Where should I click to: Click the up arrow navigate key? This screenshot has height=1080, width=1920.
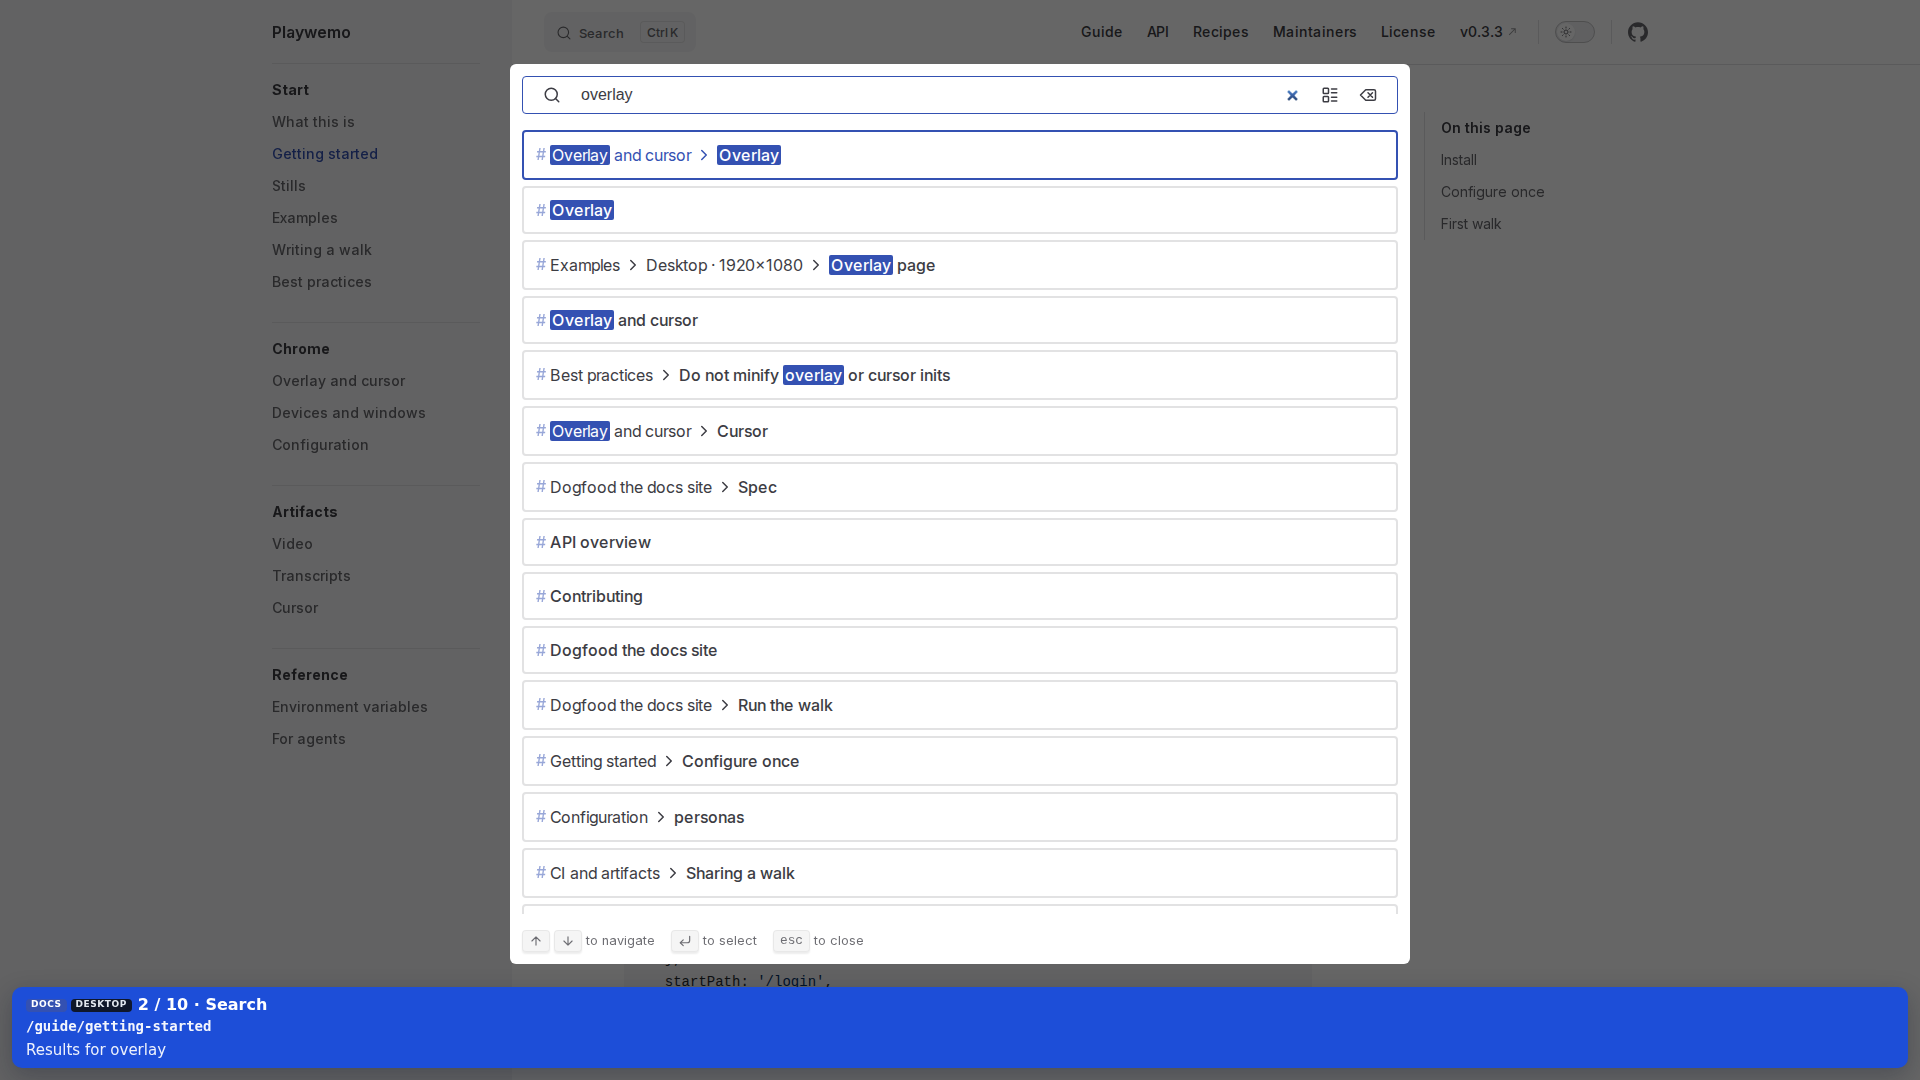pyautogui.click(x=536, y=941)
